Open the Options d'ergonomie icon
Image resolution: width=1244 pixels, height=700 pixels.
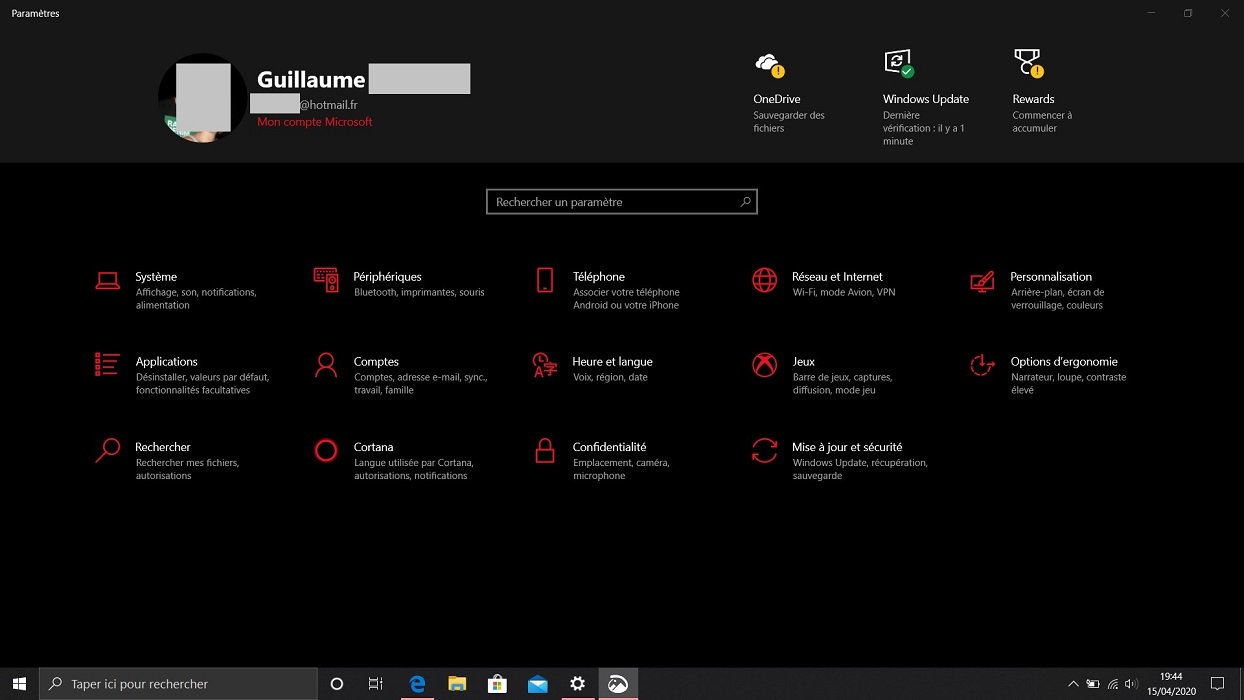[982, 365]
